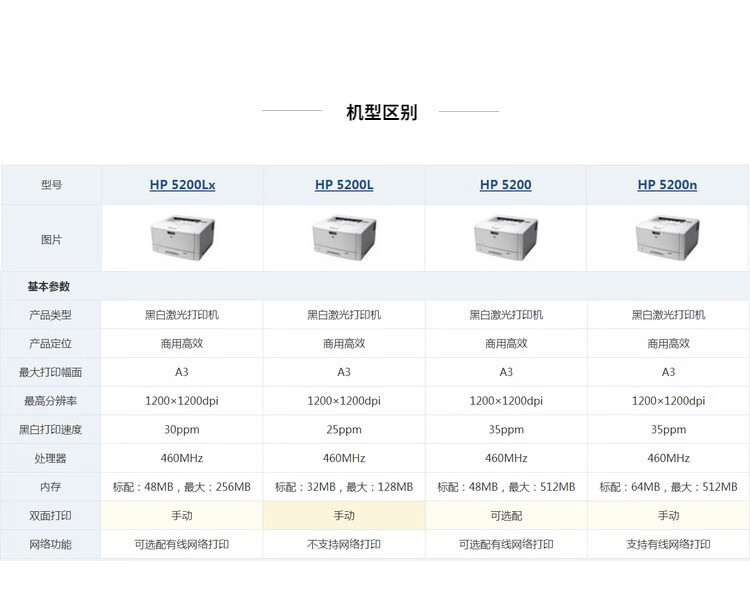Select the HP 5200n printer thumbnail
Screen dimensions: 750x604
pos(667,238)
